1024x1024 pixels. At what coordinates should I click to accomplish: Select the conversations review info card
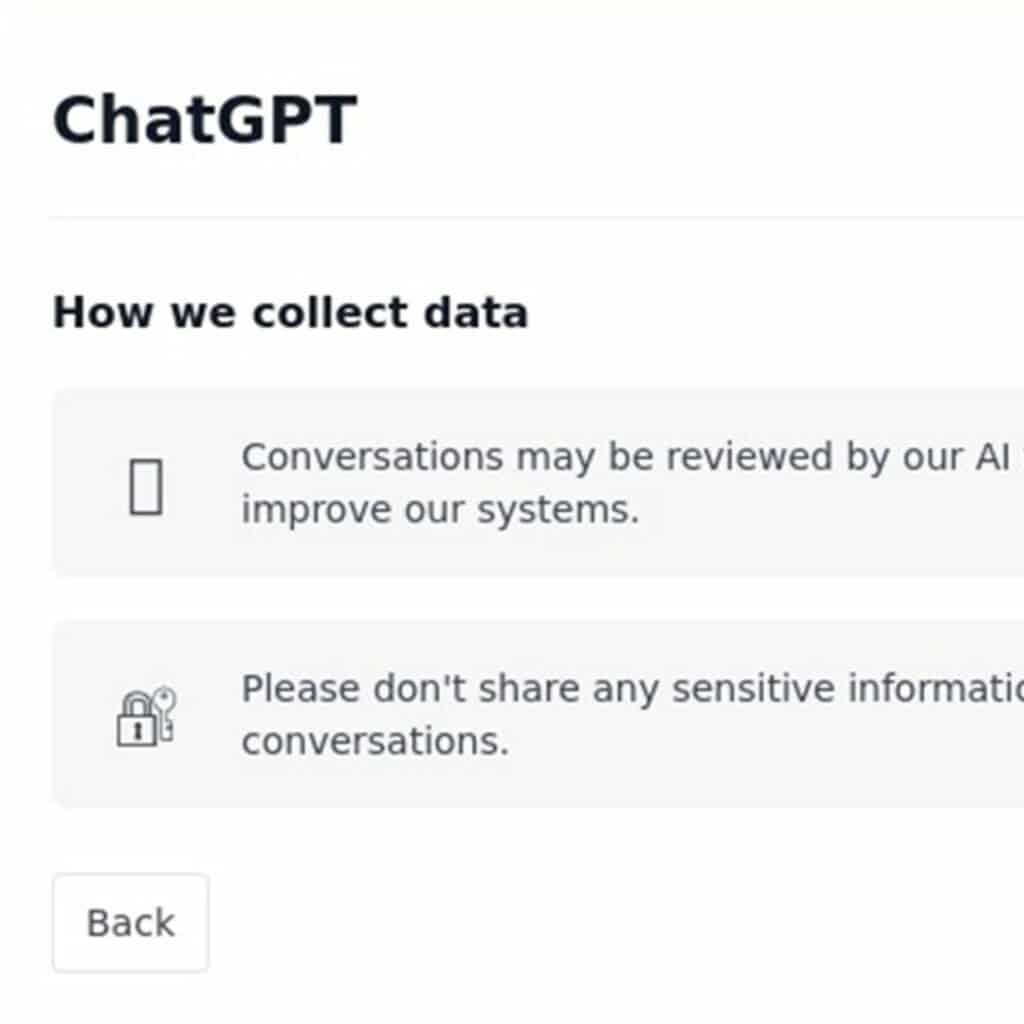(538, 483)
